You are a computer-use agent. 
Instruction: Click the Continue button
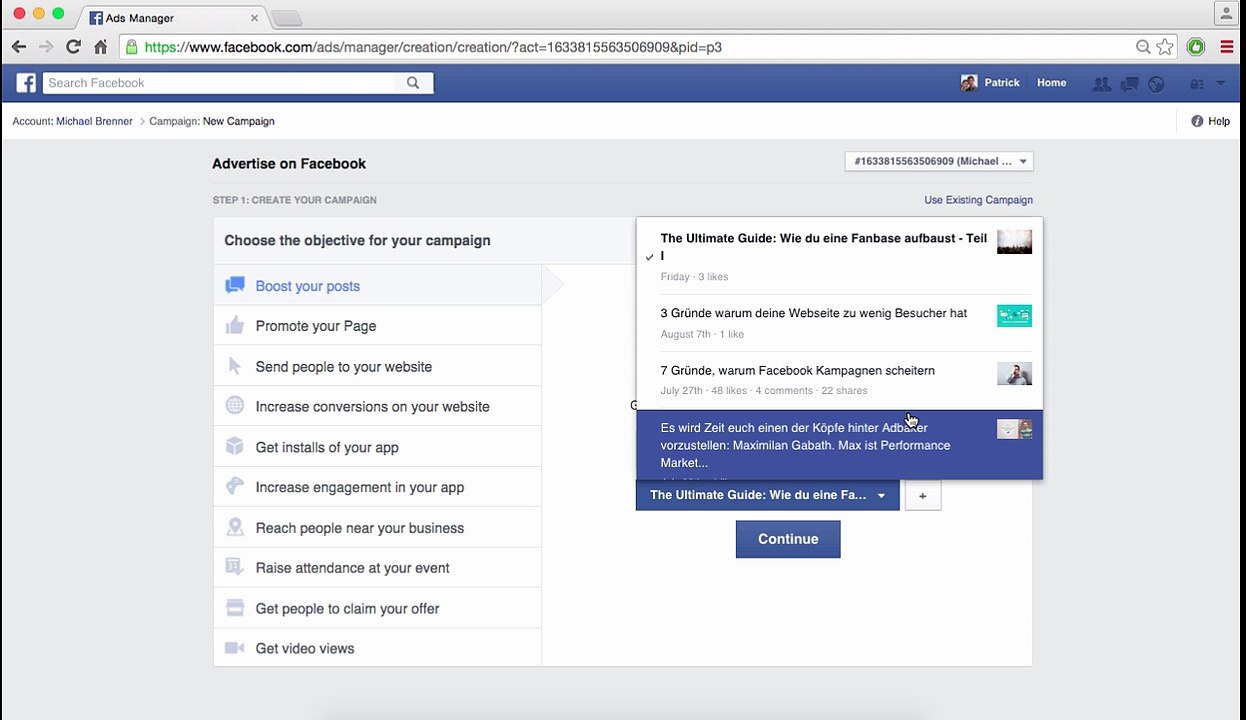pyautogui.click(x=788, y=539)
